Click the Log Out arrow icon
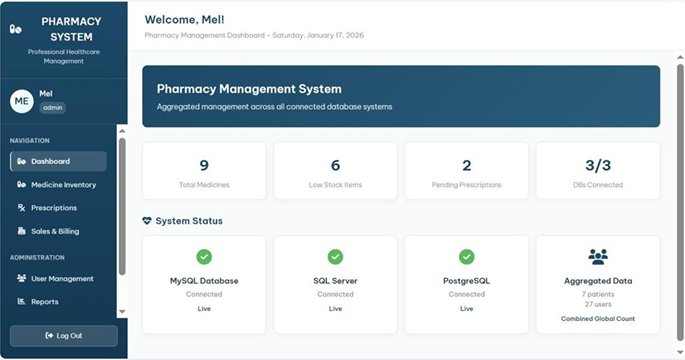Screen dimensions: 685x360 point(49,336)
